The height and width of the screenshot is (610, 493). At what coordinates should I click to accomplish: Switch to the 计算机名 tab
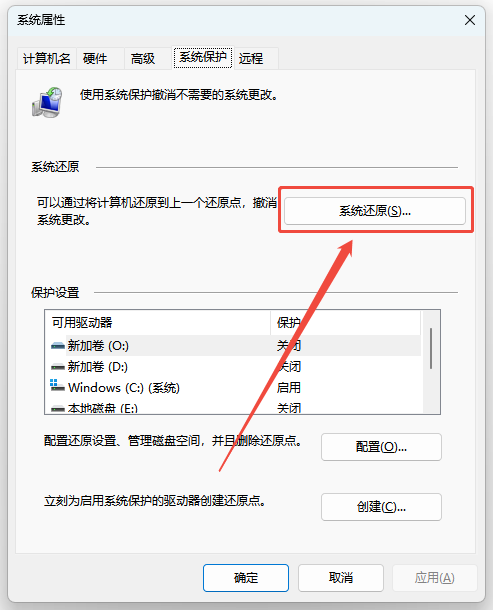pyautogui.click(x=47, y=59)
